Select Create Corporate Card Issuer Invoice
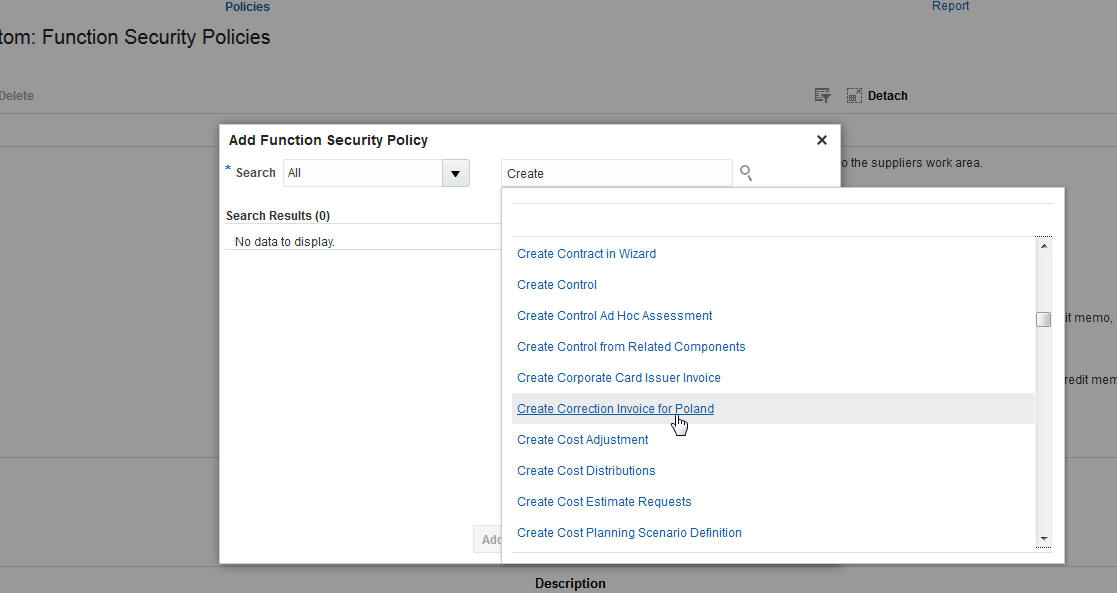Viewport: 1117px width, 593px height. pos(618,378)
